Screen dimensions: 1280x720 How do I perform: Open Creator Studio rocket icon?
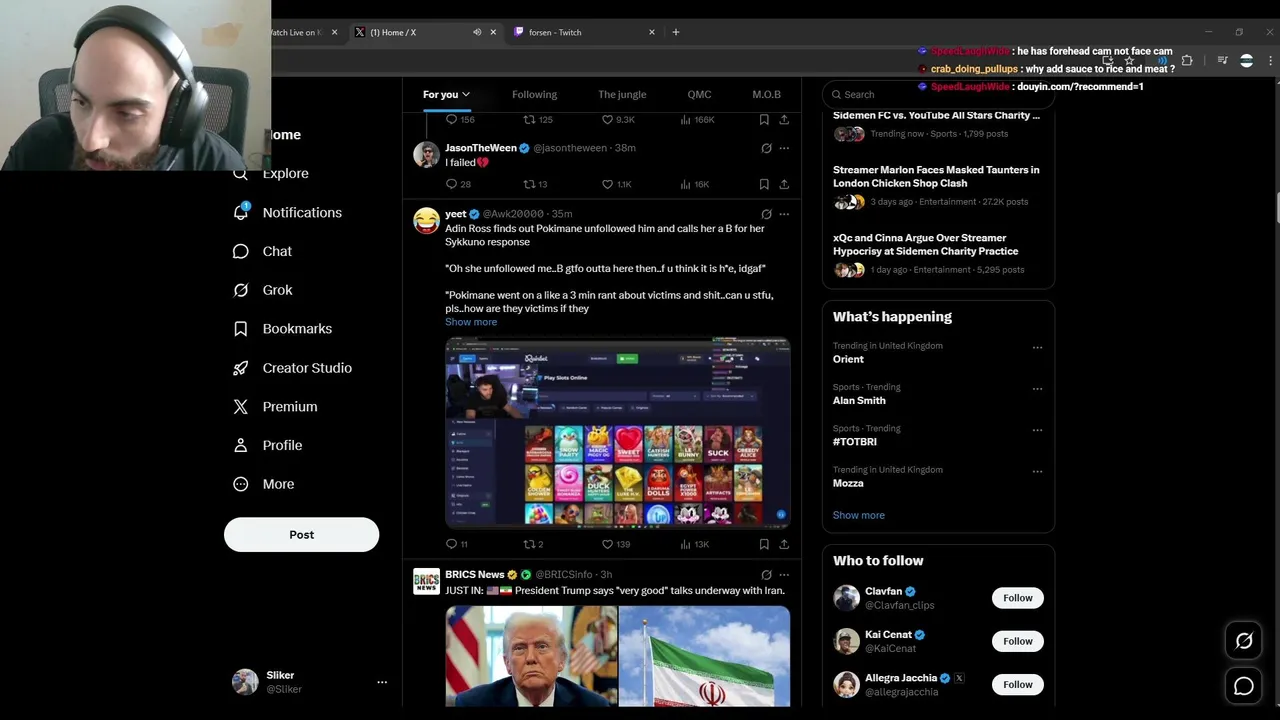click(x=241, y=368)
